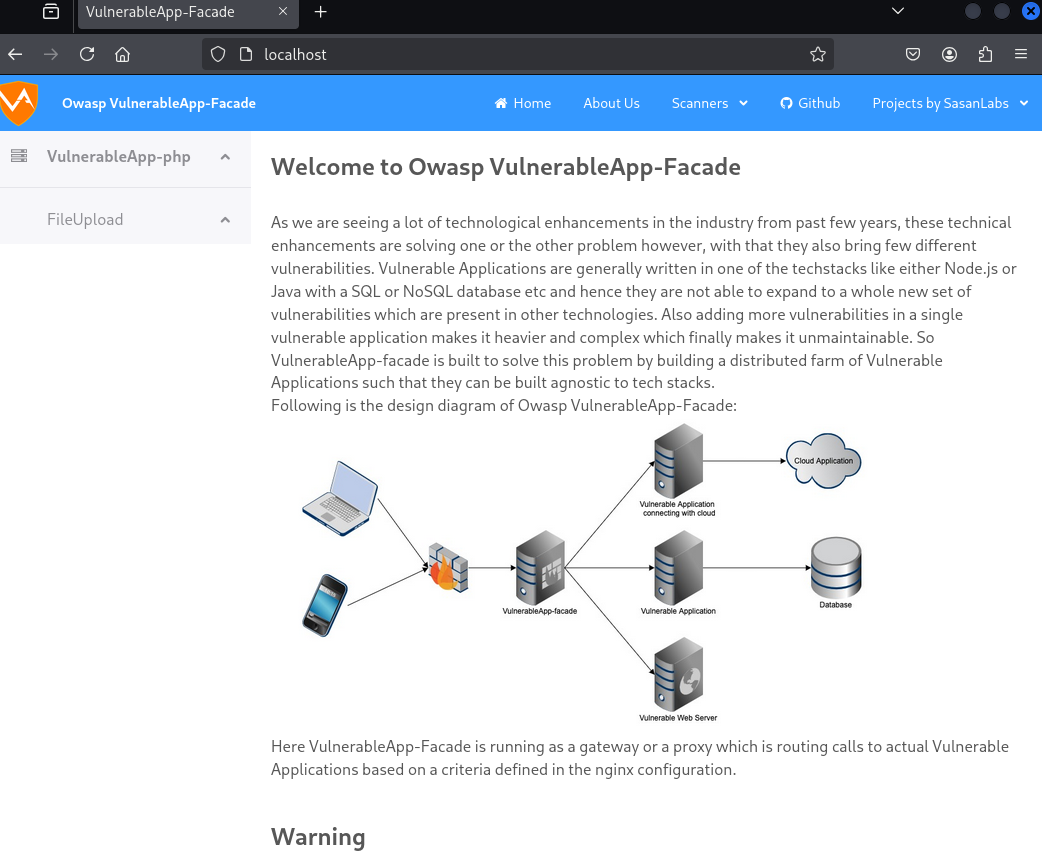
Task: Open the Firefox account icon
Action: [950, 54]
